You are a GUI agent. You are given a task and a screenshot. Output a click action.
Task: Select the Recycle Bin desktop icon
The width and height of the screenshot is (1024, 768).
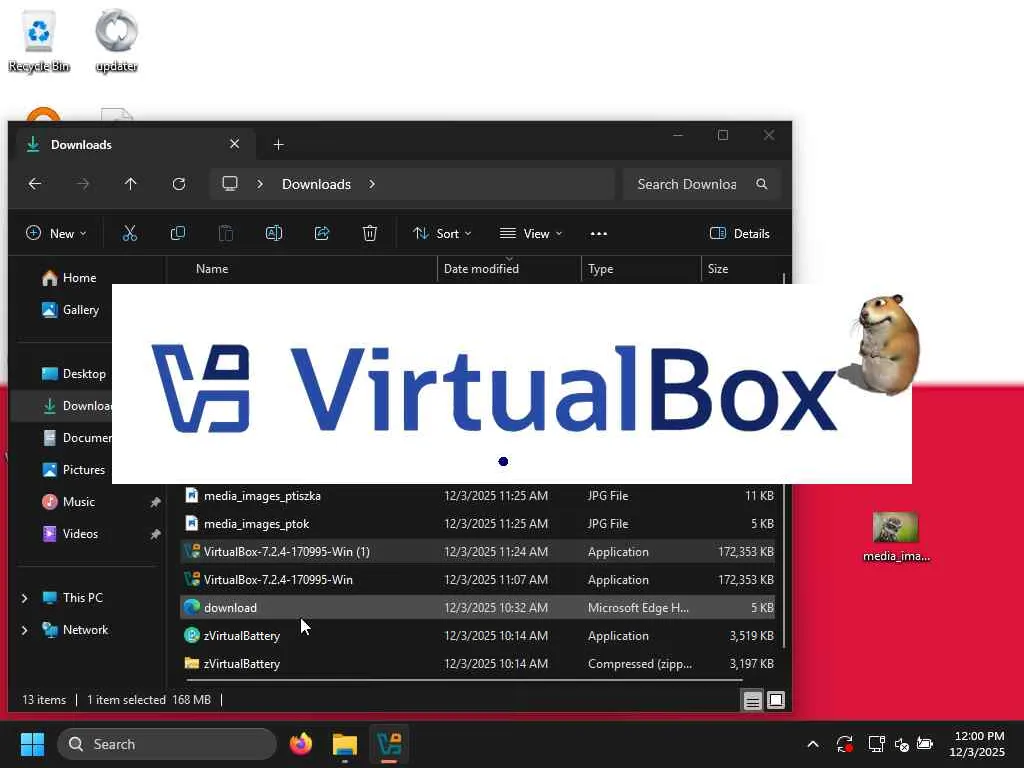point(39,40)
